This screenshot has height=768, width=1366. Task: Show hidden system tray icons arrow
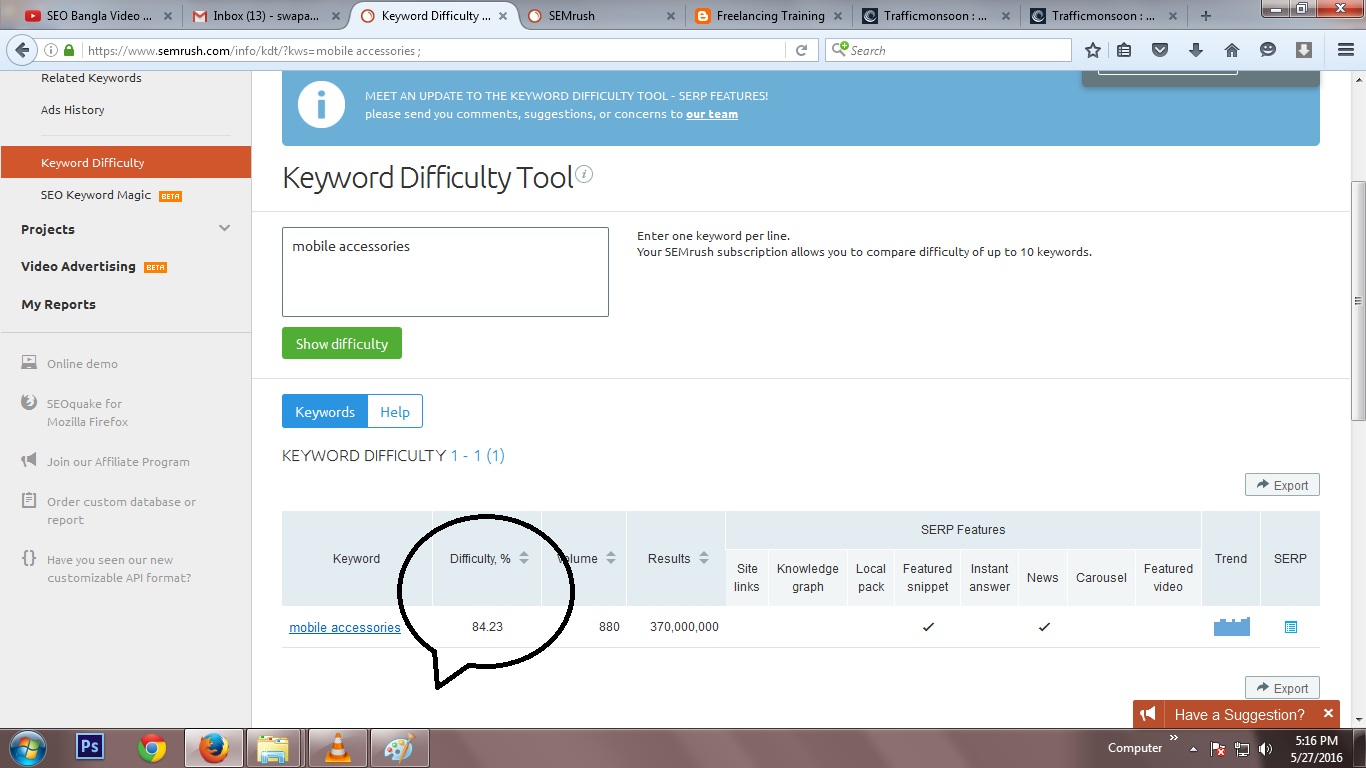1193,748
